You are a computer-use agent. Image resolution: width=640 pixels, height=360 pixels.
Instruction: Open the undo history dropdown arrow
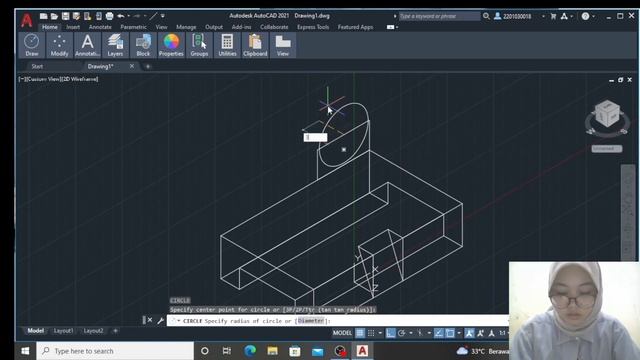(129, 16)
